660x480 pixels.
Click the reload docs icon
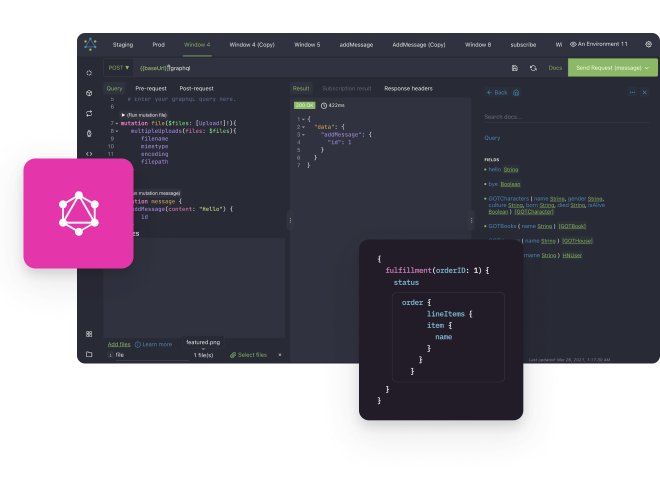point(533,68)
